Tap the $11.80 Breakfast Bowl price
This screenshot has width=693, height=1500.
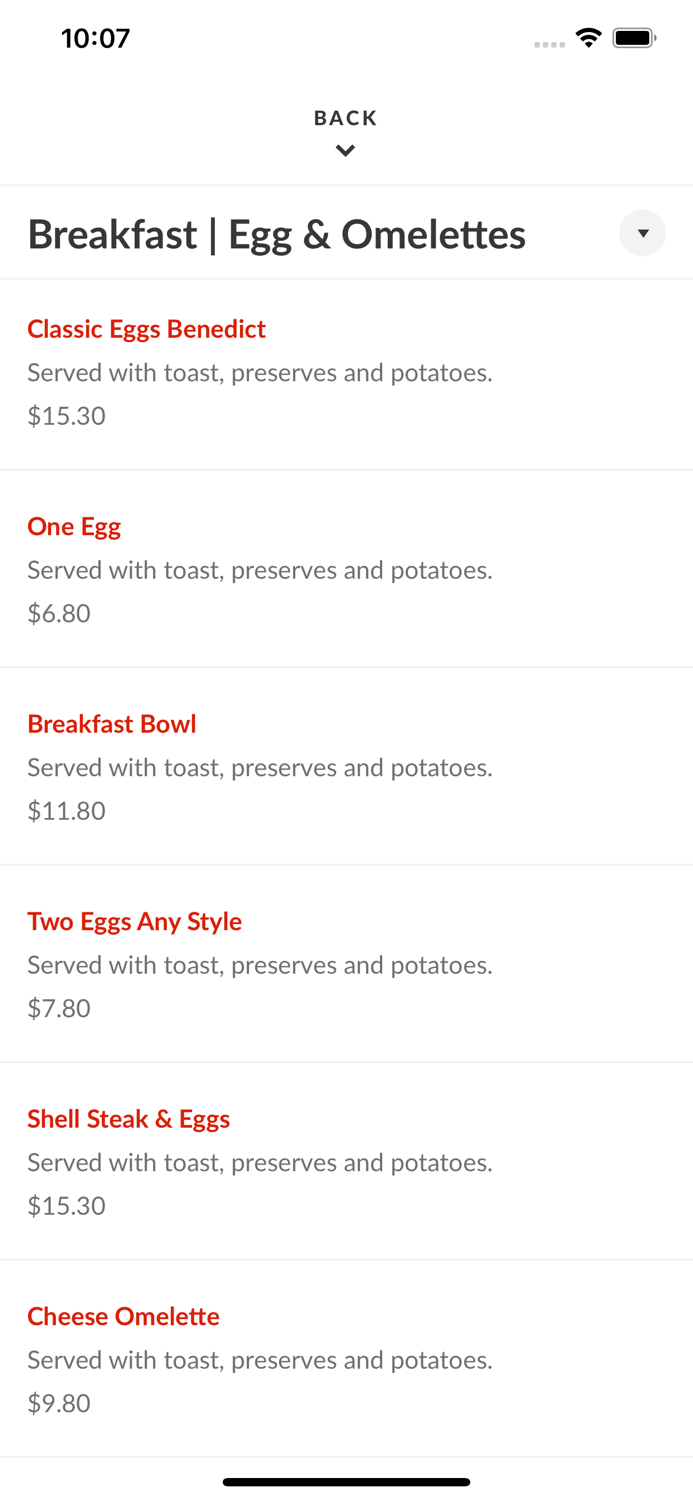(66, 810)
